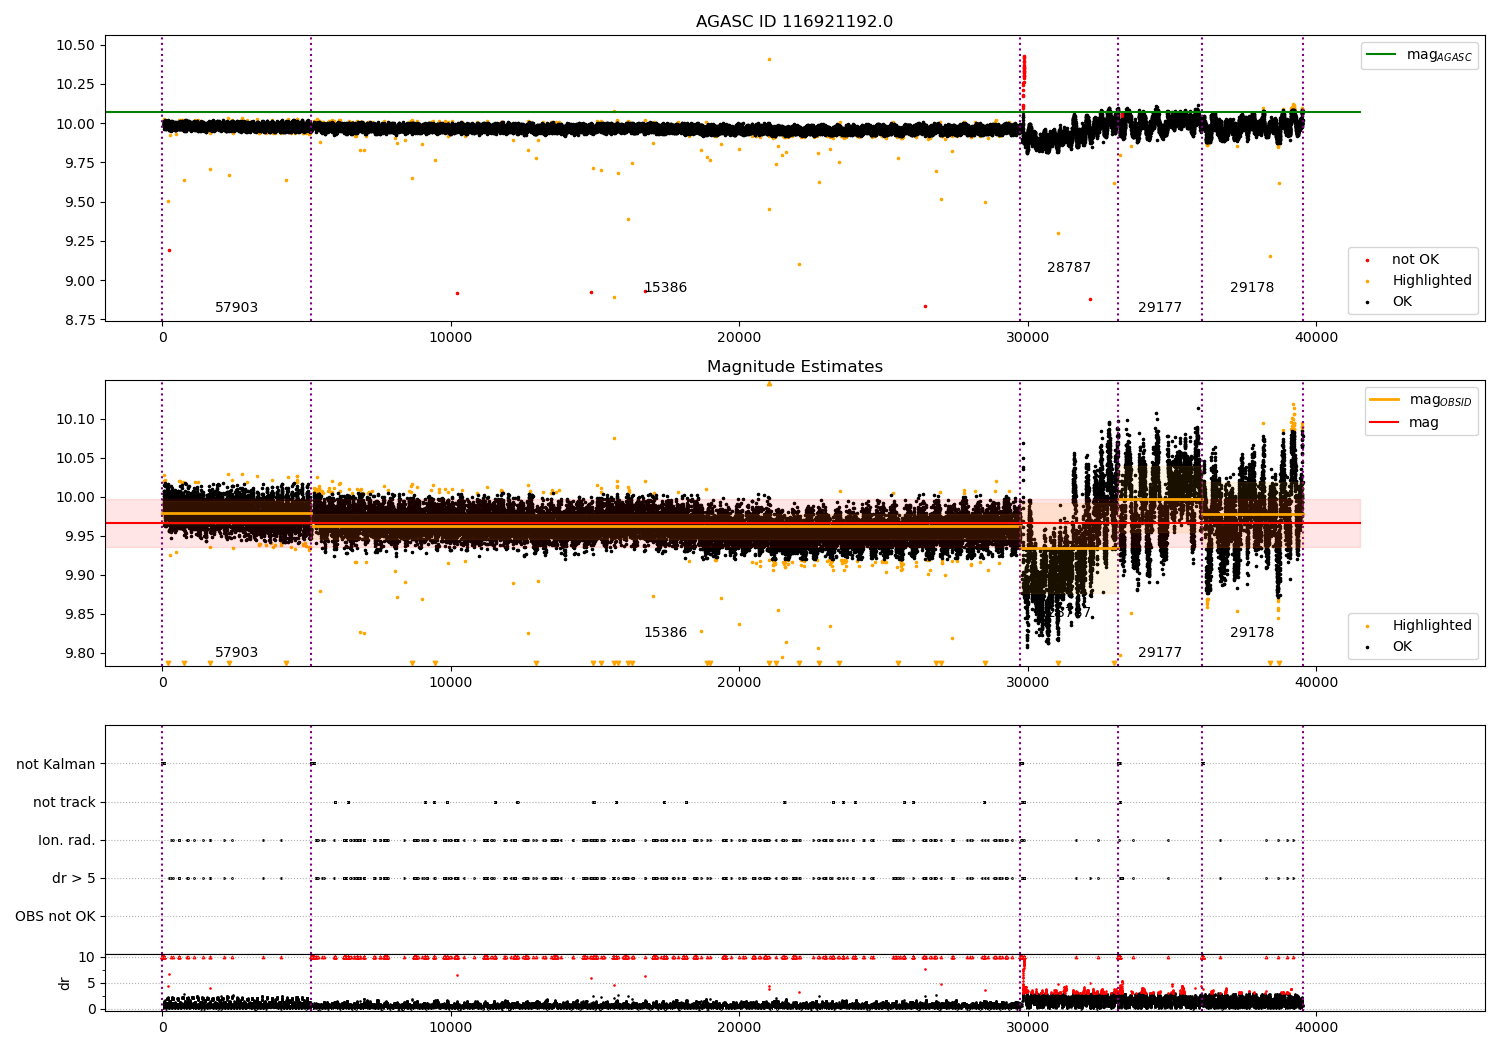Click orange mag OBSID legend entry in middle plot
Screen dimensions: 1500x1050
coord(1385,400)
